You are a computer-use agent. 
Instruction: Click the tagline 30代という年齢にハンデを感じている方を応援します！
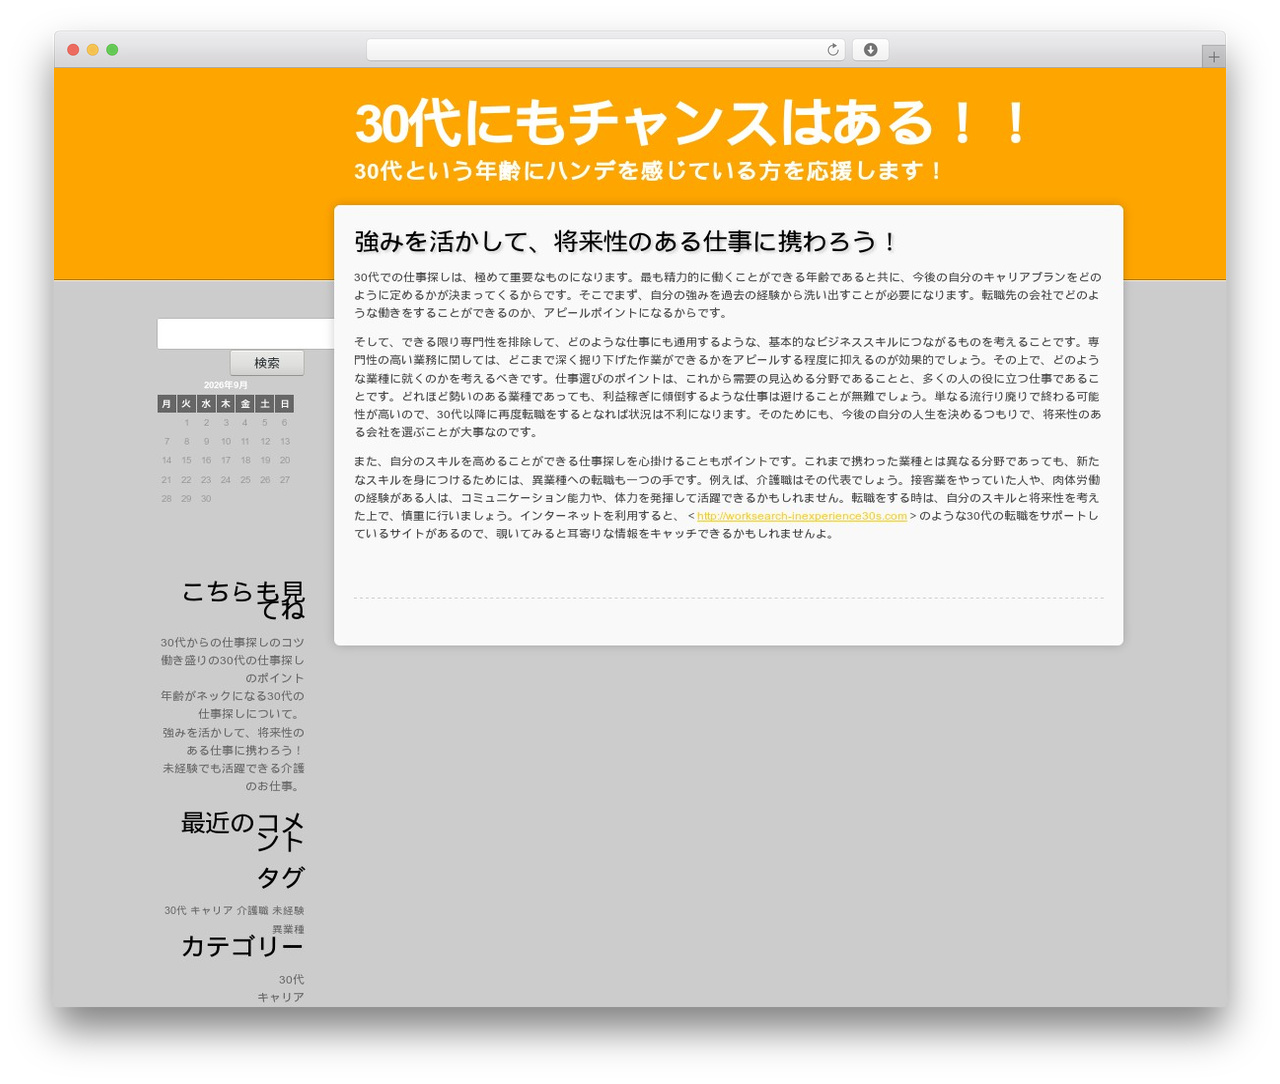pyautogui.click(x=649, y=171)
